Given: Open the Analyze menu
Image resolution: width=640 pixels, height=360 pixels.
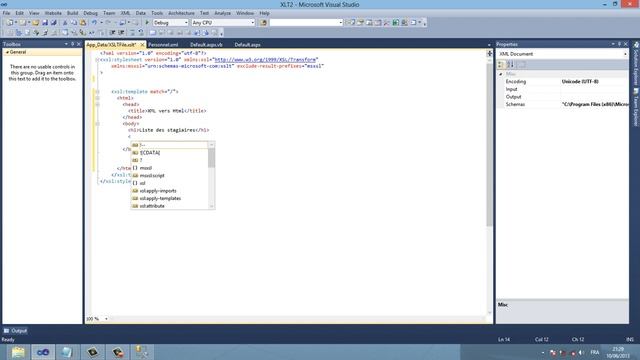Looking at the screenshot, I should [x=222, y=13].
